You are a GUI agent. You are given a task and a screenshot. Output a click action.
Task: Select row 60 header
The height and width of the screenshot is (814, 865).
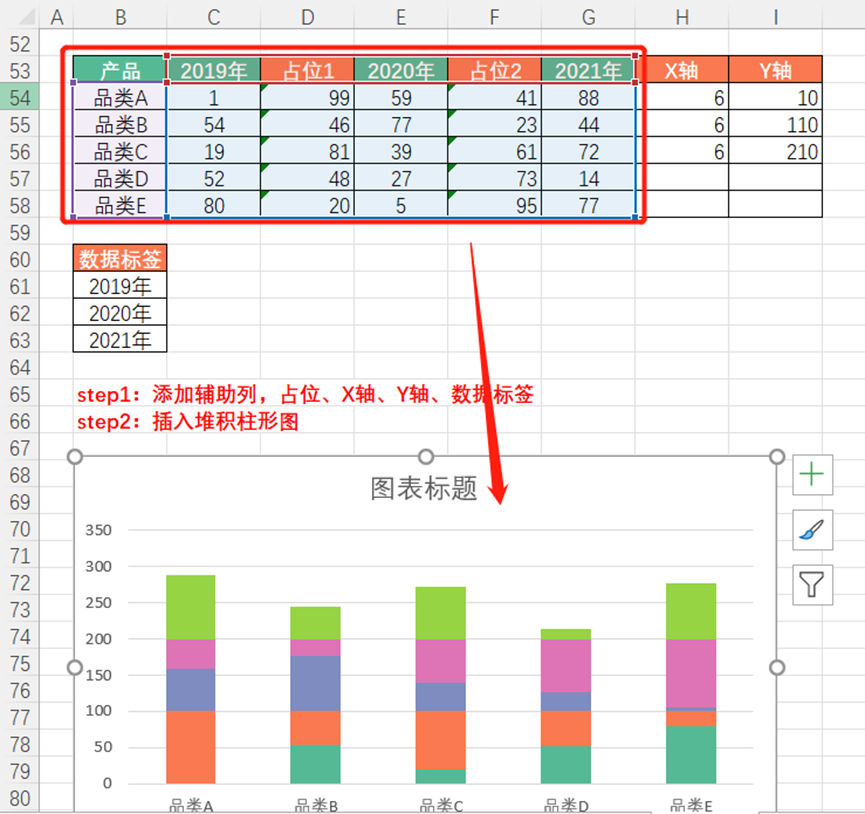point(20,259)
